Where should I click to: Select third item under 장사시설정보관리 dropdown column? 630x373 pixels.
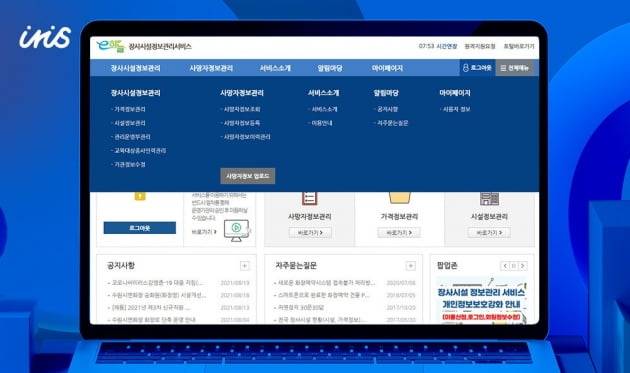[131, 137]
